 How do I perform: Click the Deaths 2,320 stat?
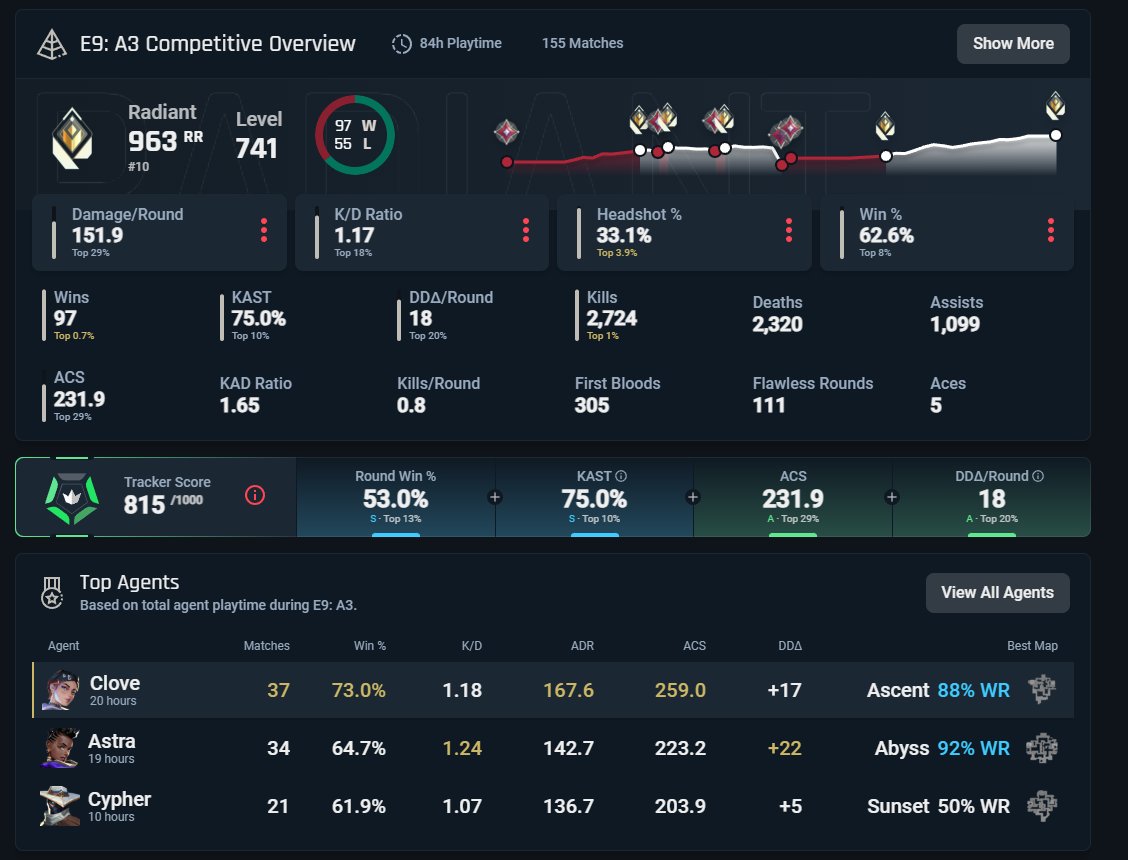click(778, 314)
